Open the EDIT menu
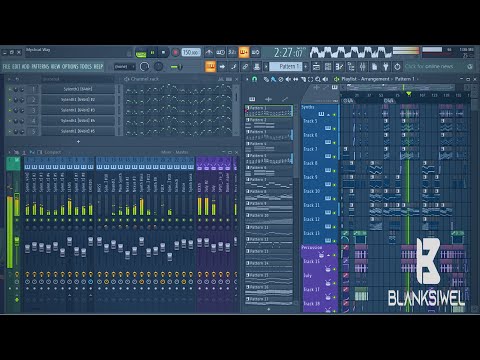480x360 pixels. pos(16,67)
